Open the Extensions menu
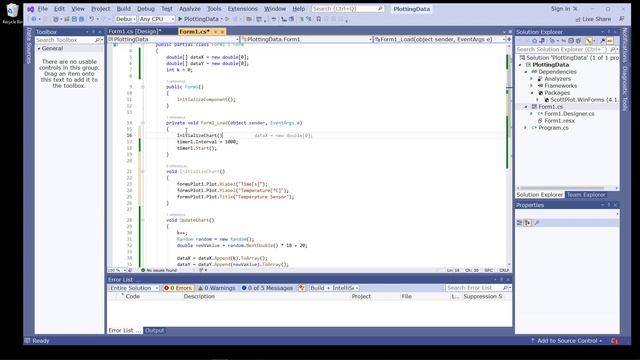The image size is (640, 360). point(242,9)
